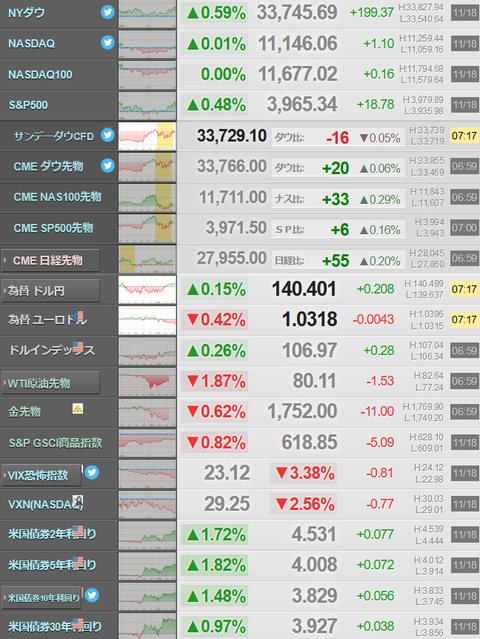The height and width of the screenshot is (639, 480).
Task: Open the S&P500 index link
Action: [28, 105]
